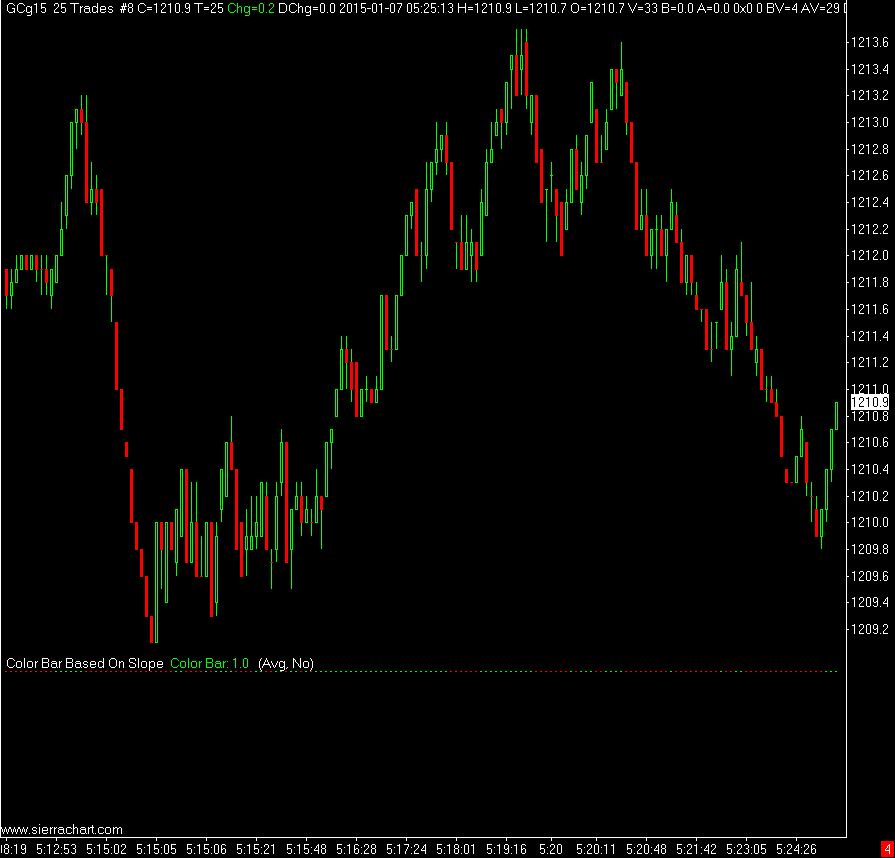The image size is (895, 858).
Task: Click the L=1210.7 low value in header
Action: point(540,9)
